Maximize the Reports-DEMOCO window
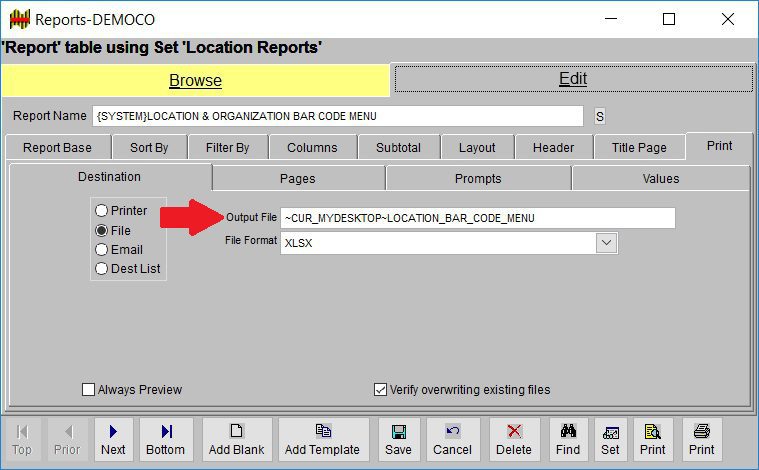The height and width of the screenshot is (470, 759). (669, 19)
